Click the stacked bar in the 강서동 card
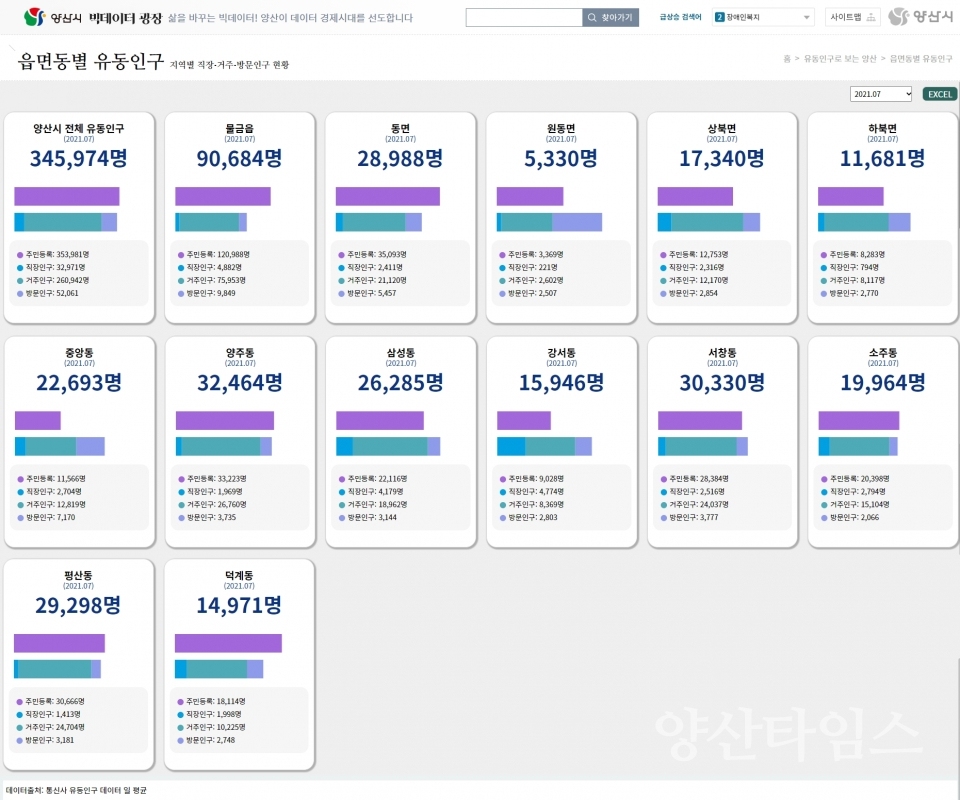Screen dimensions: 960x800 [544, 446]
